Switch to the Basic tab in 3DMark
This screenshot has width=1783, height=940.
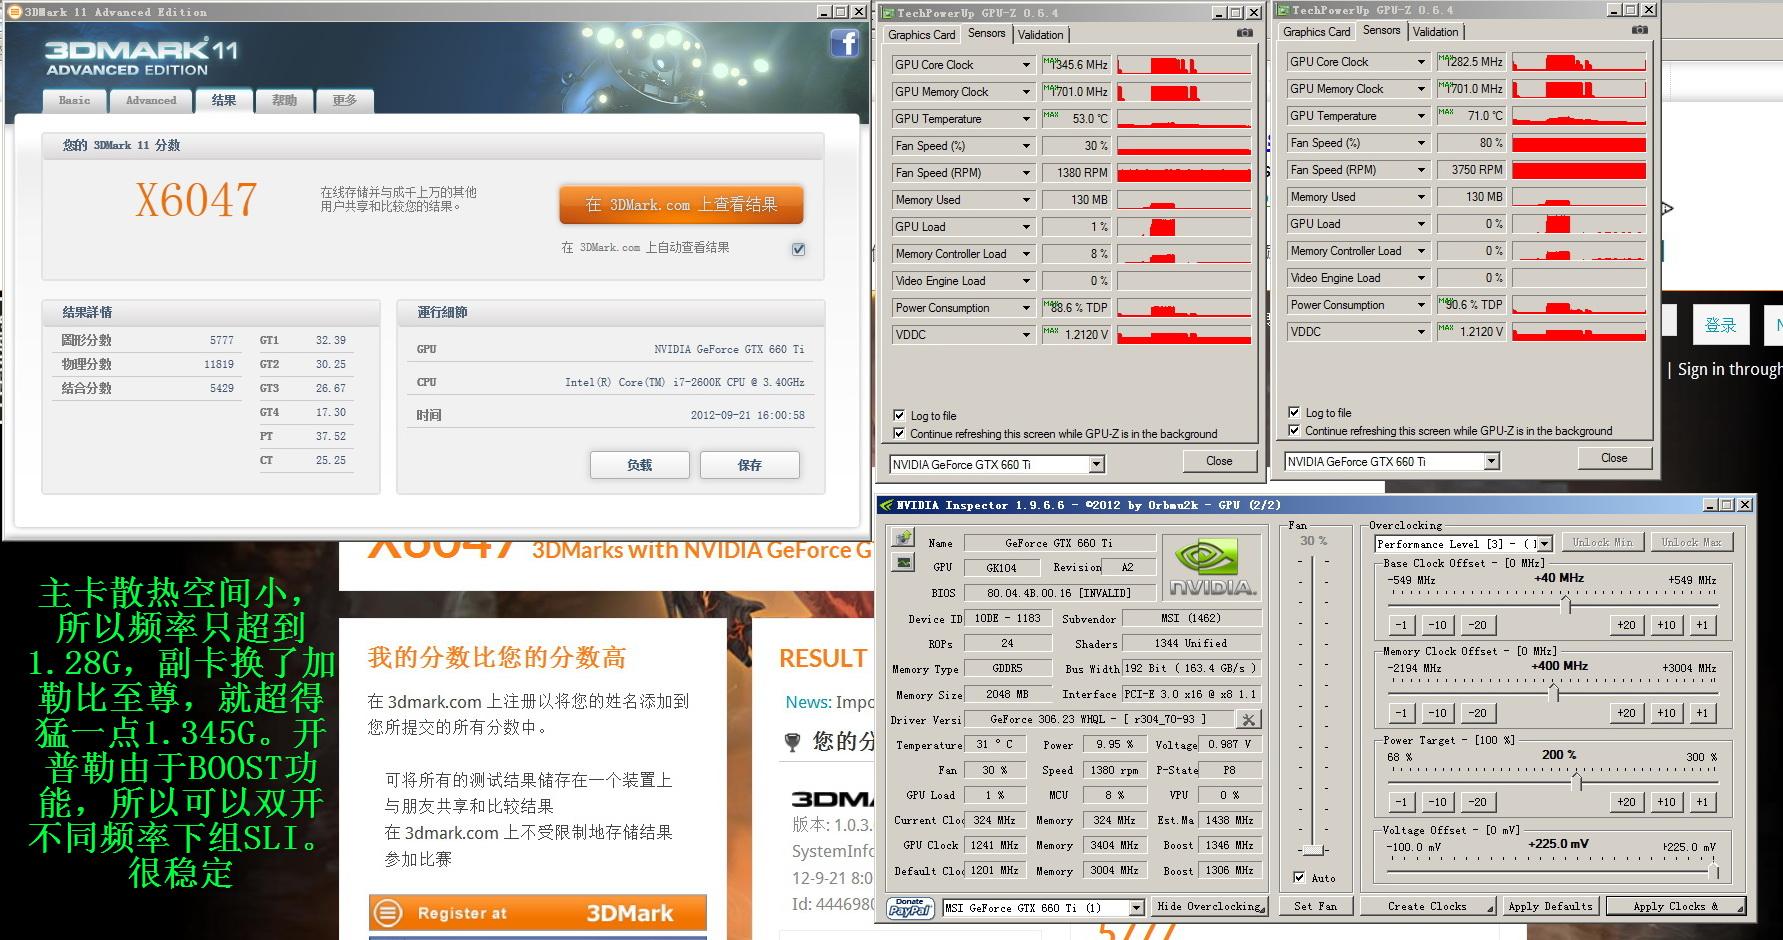(x=75, y=100)
